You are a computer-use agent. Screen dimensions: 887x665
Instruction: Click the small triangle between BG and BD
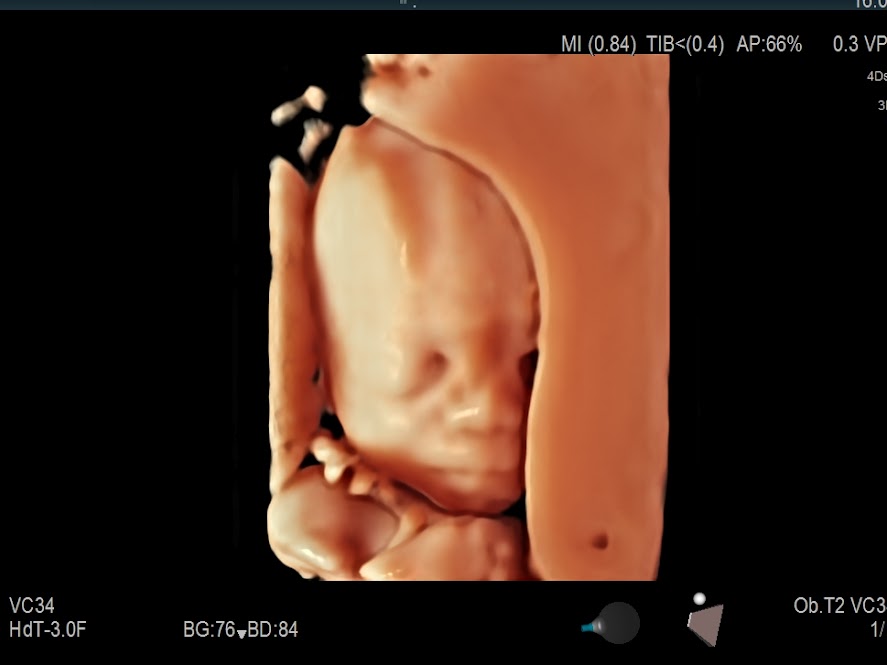click(241, 632)
